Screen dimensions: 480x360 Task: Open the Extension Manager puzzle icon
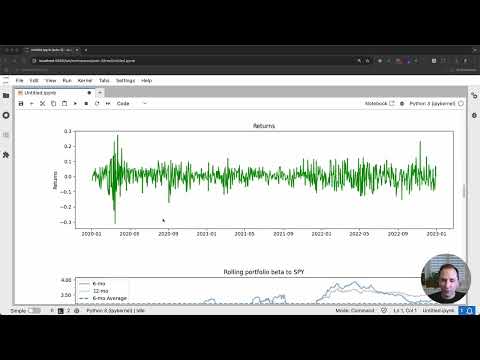(6, 155)
